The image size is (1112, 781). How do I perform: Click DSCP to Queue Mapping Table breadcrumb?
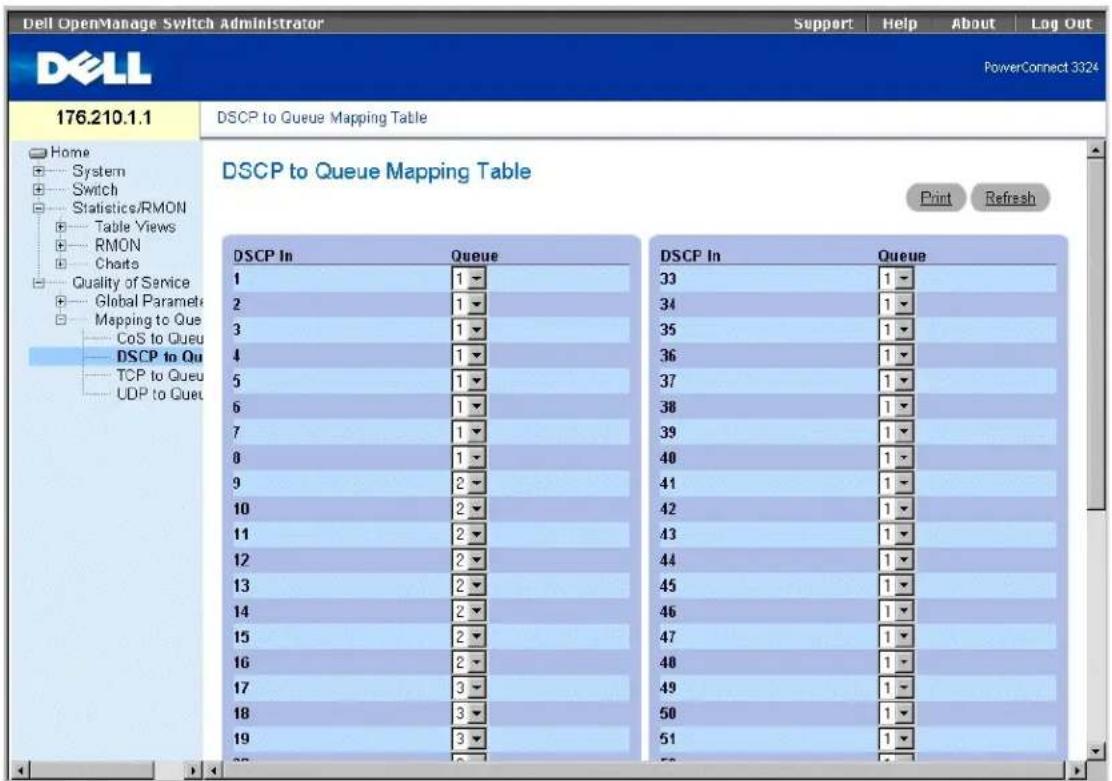[x=322, y=118]
